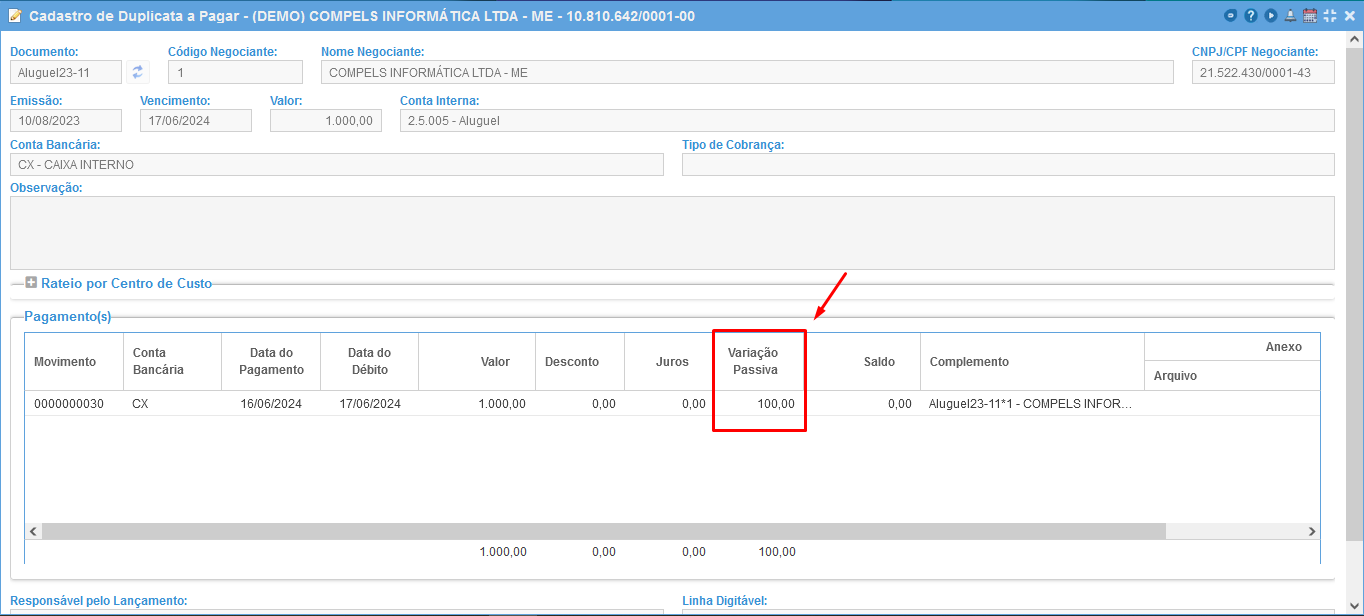
Task: Click the Observação text area
Action: pos(672,233)
